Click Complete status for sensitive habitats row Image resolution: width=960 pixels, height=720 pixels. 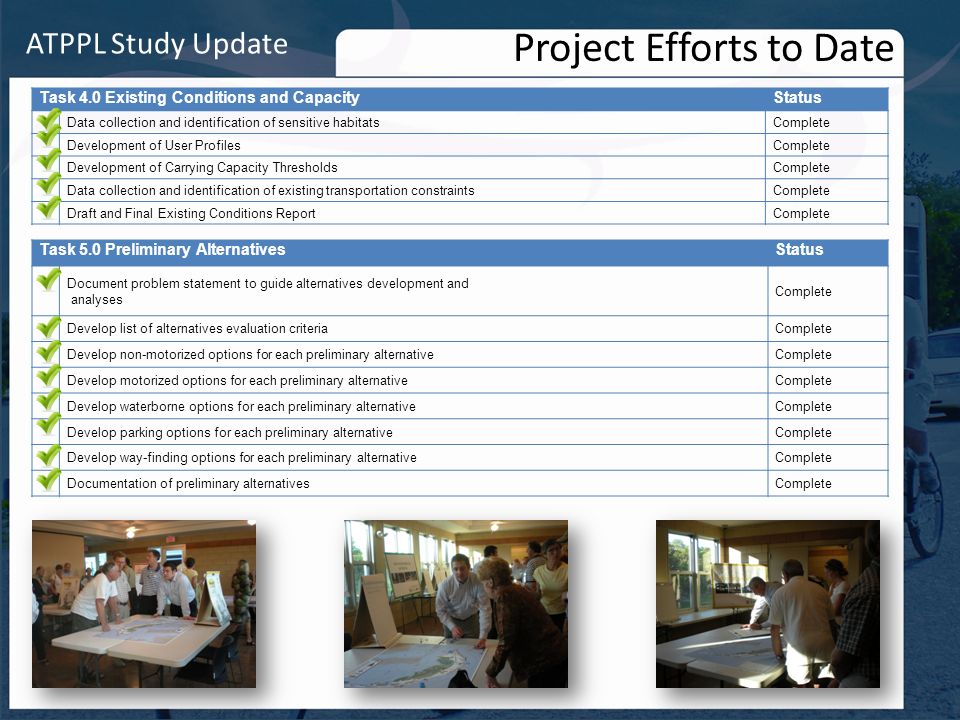click(x=801, y=122)
